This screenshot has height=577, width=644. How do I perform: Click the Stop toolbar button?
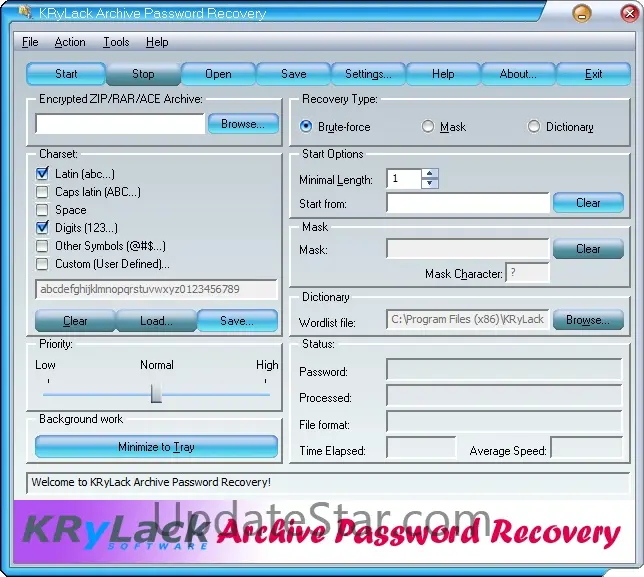pos(143,74)
